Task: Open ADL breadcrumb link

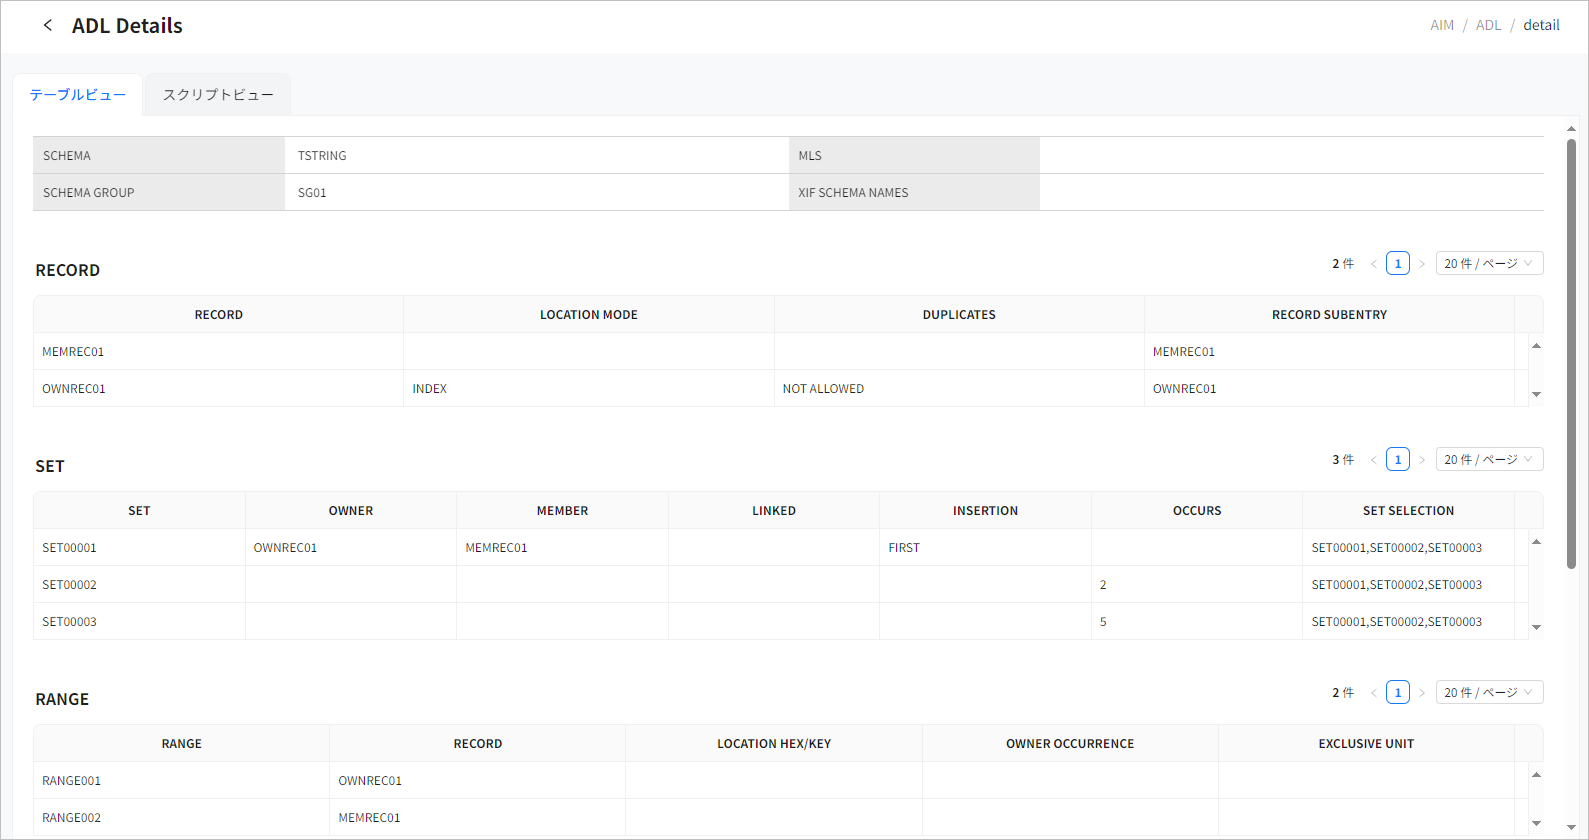Action: coord(1488,25)
